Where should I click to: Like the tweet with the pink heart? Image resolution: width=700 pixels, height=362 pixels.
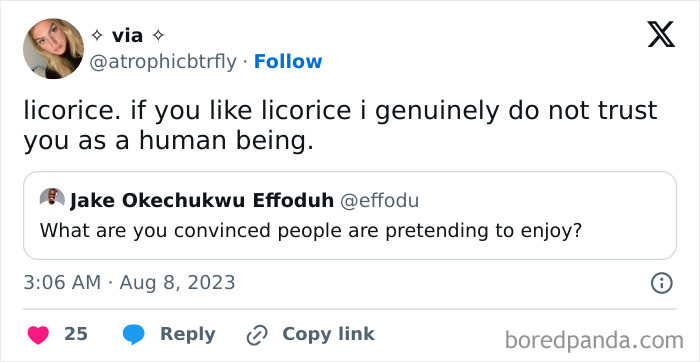(x=38, y=335)
